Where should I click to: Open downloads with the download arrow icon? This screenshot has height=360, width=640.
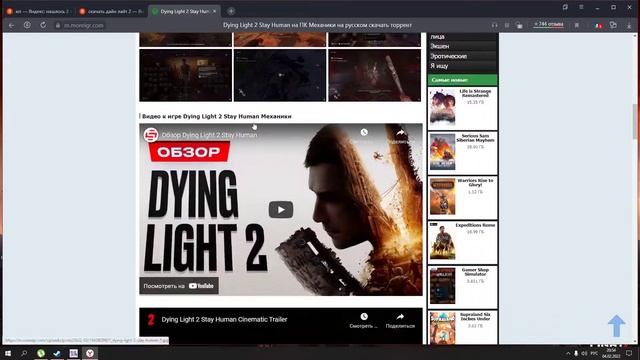(x=629, y=25)
